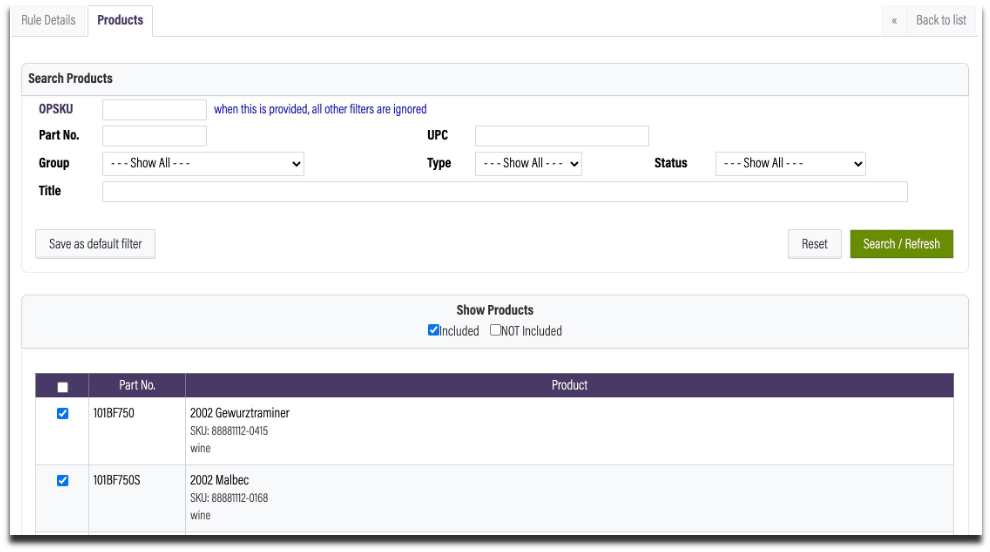Uncheck the Included checkbox
This screenshot has width=990, height=552.
[433, 330]
